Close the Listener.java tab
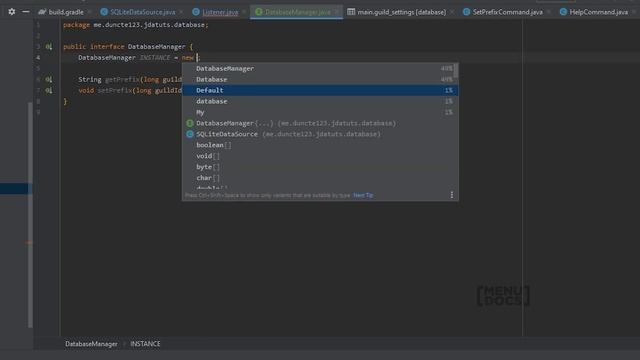The image size is (640, 360). [x=244, y=12]
